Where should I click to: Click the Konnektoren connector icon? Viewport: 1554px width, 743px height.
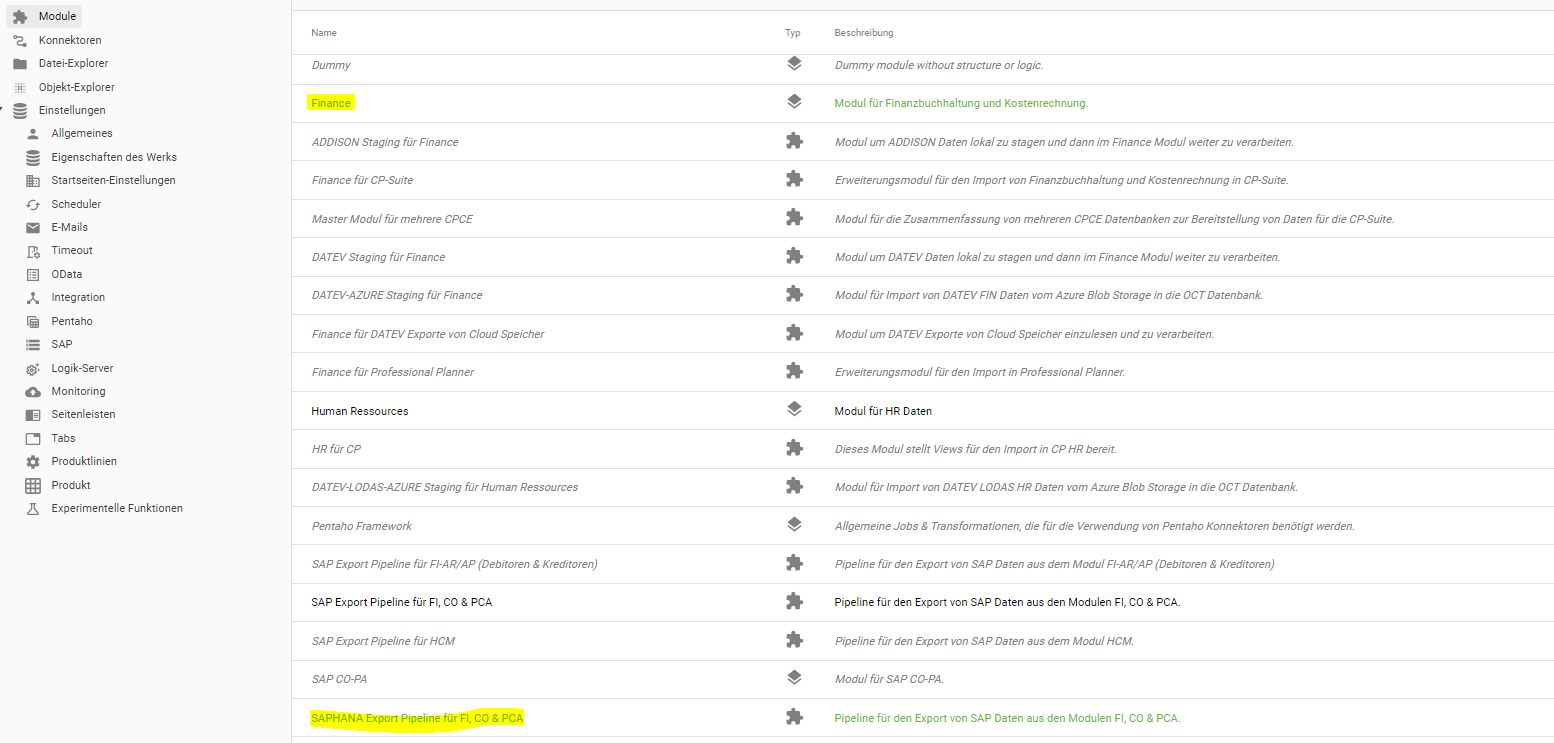click(x=20, y=40)
